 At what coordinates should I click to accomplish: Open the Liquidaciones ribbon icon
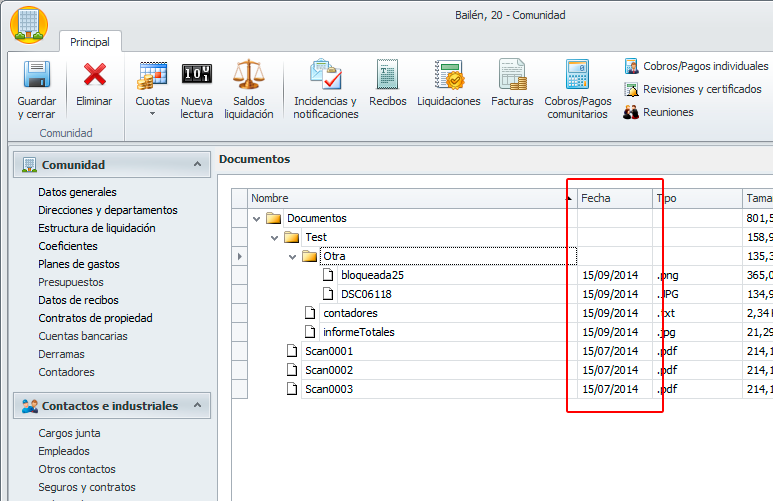point(448,75)
